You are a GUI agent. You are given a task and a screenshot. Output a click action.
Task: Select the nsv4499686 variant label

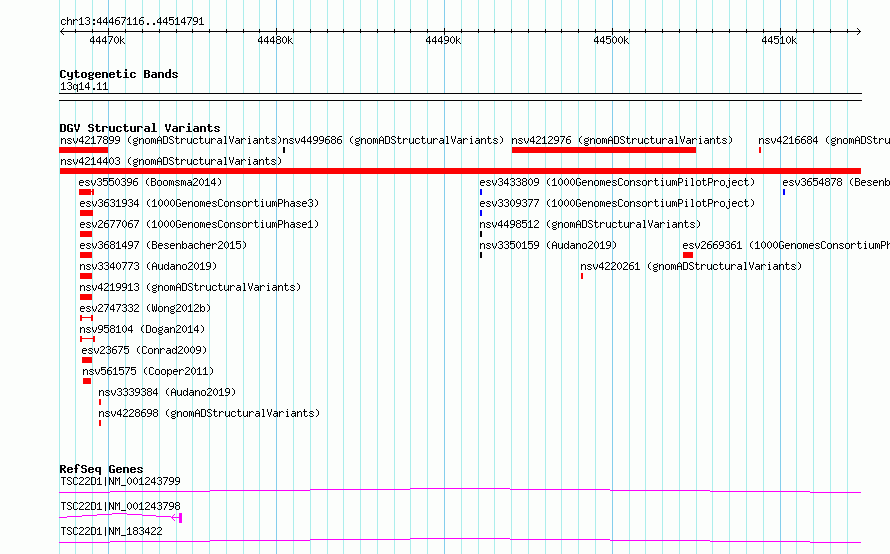[x=393, y=140]
